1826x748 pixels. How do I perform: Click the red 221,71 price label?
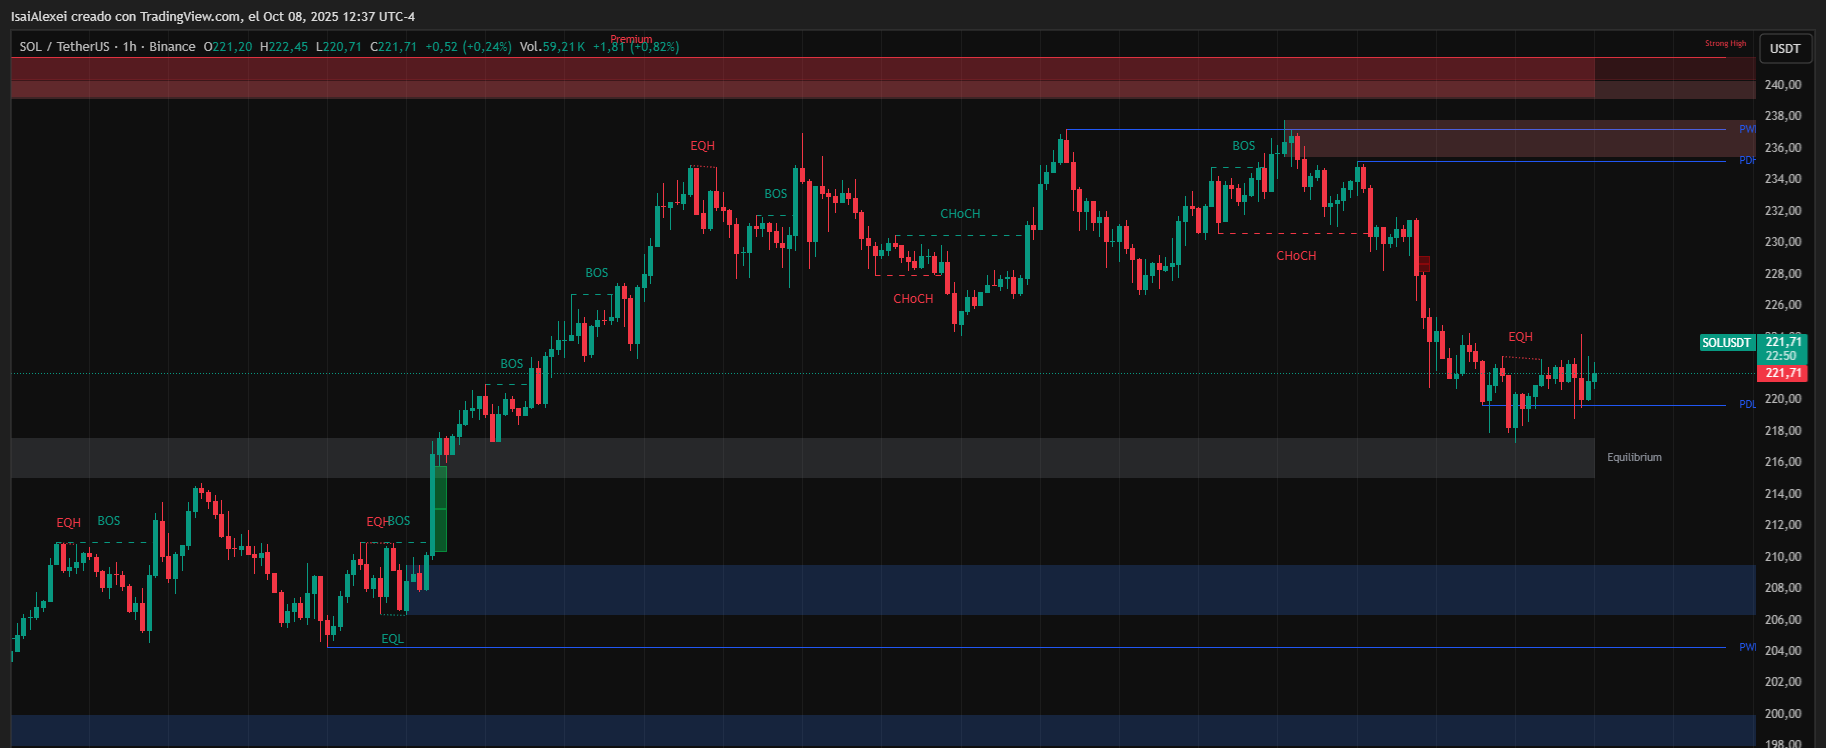(1782, 373)
